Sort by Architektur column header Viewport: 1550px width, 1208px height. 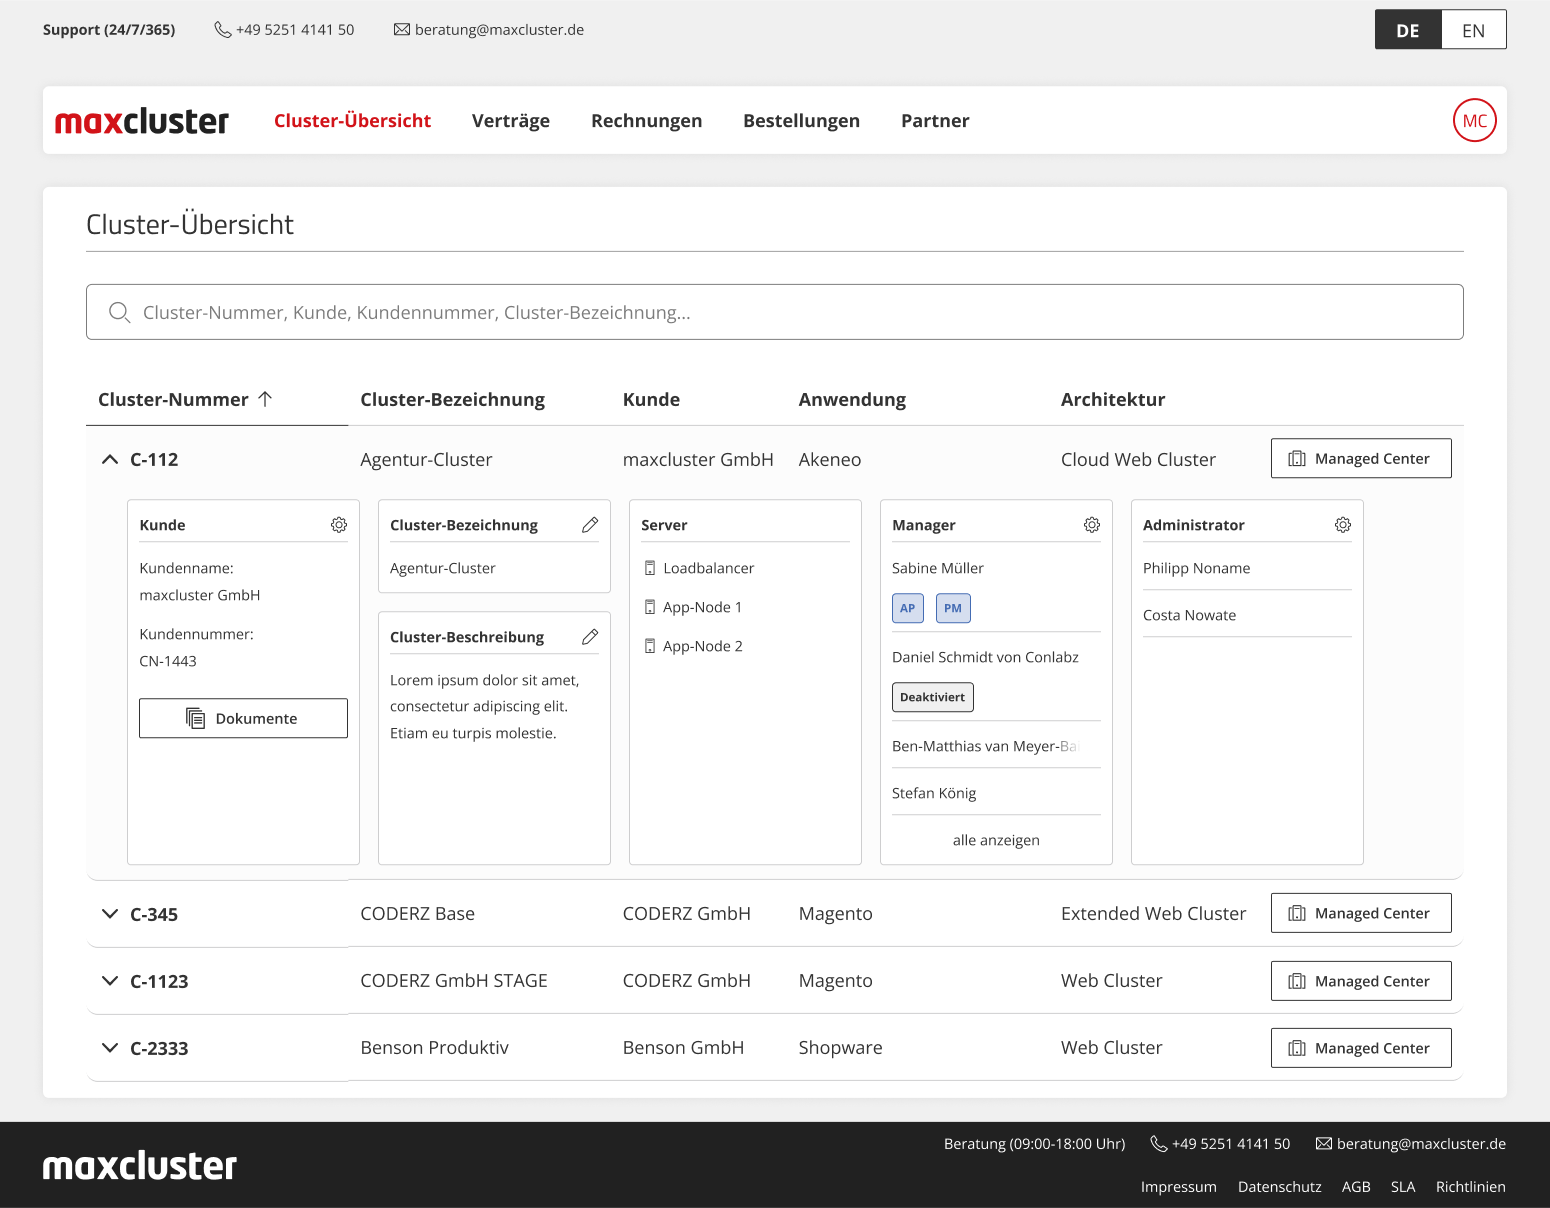coord(1113,400)
